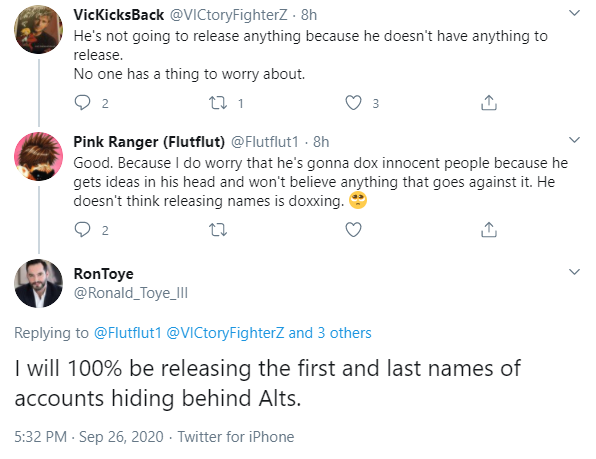Screen dimensions: 596x459
Task: Click the @Flutflut1 reply mention link
Action: 128,333
